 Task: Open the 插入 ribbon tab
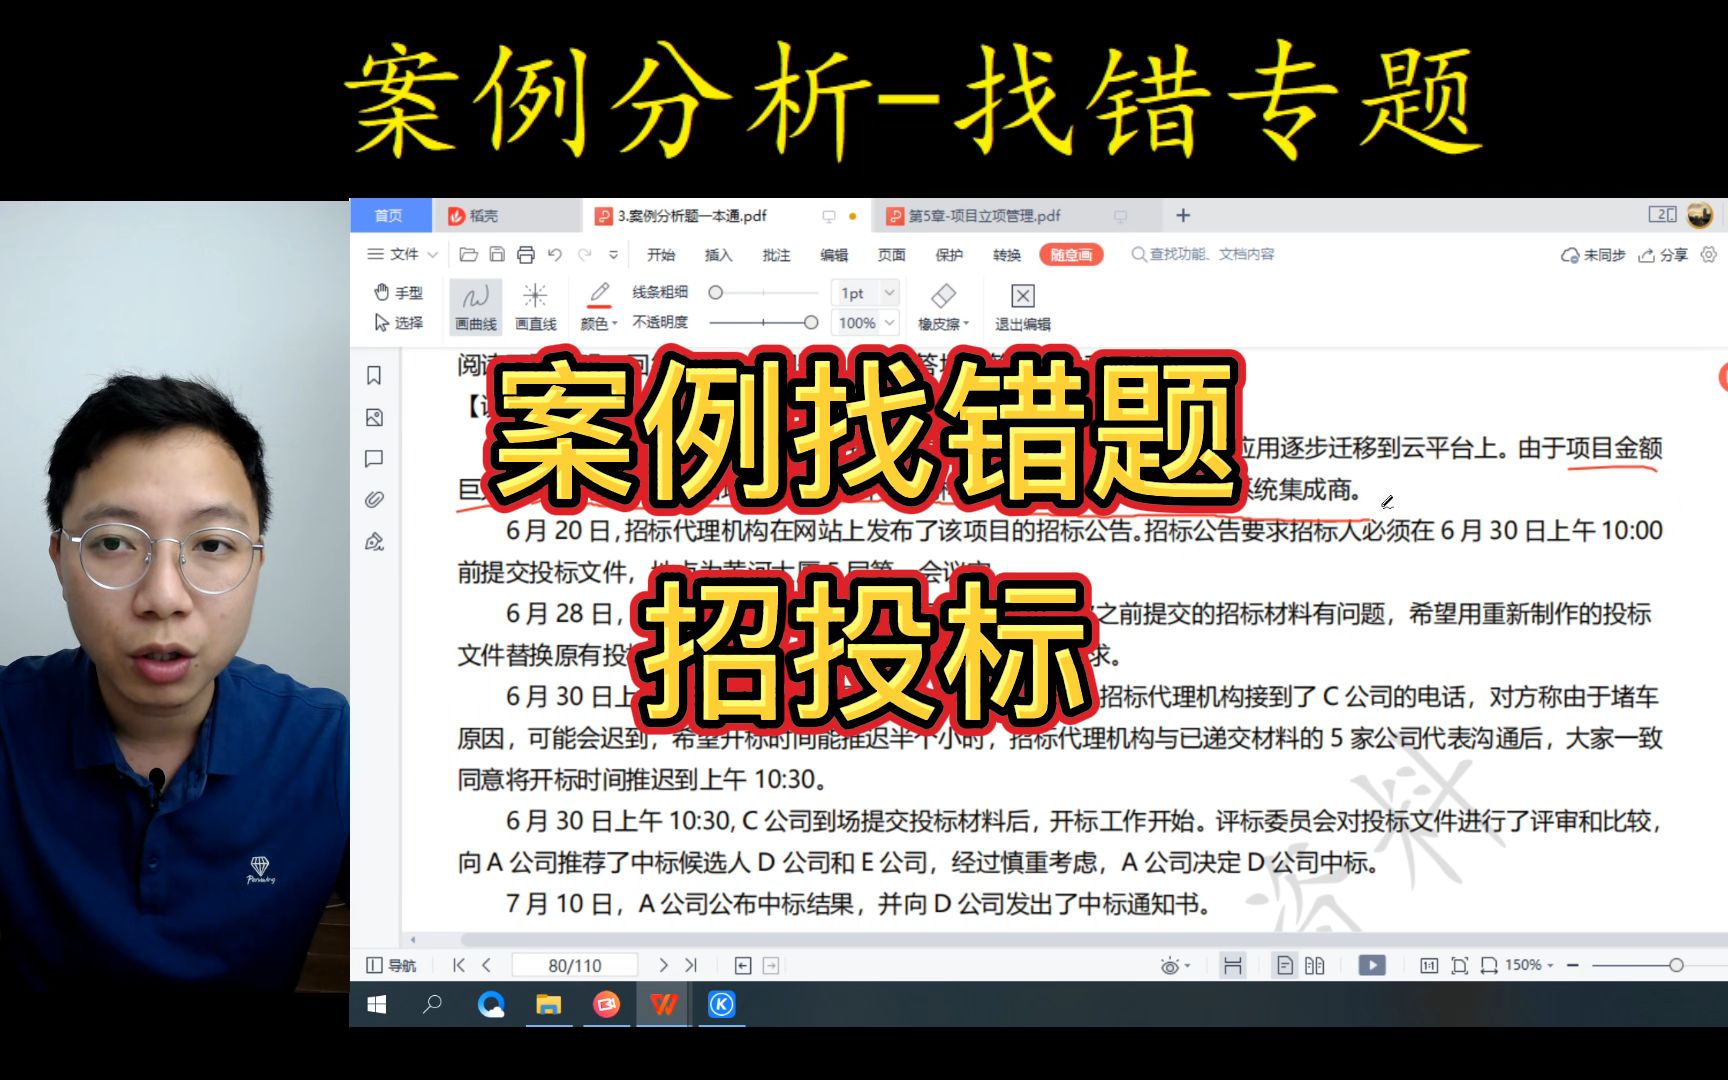(x=717, y=255)
